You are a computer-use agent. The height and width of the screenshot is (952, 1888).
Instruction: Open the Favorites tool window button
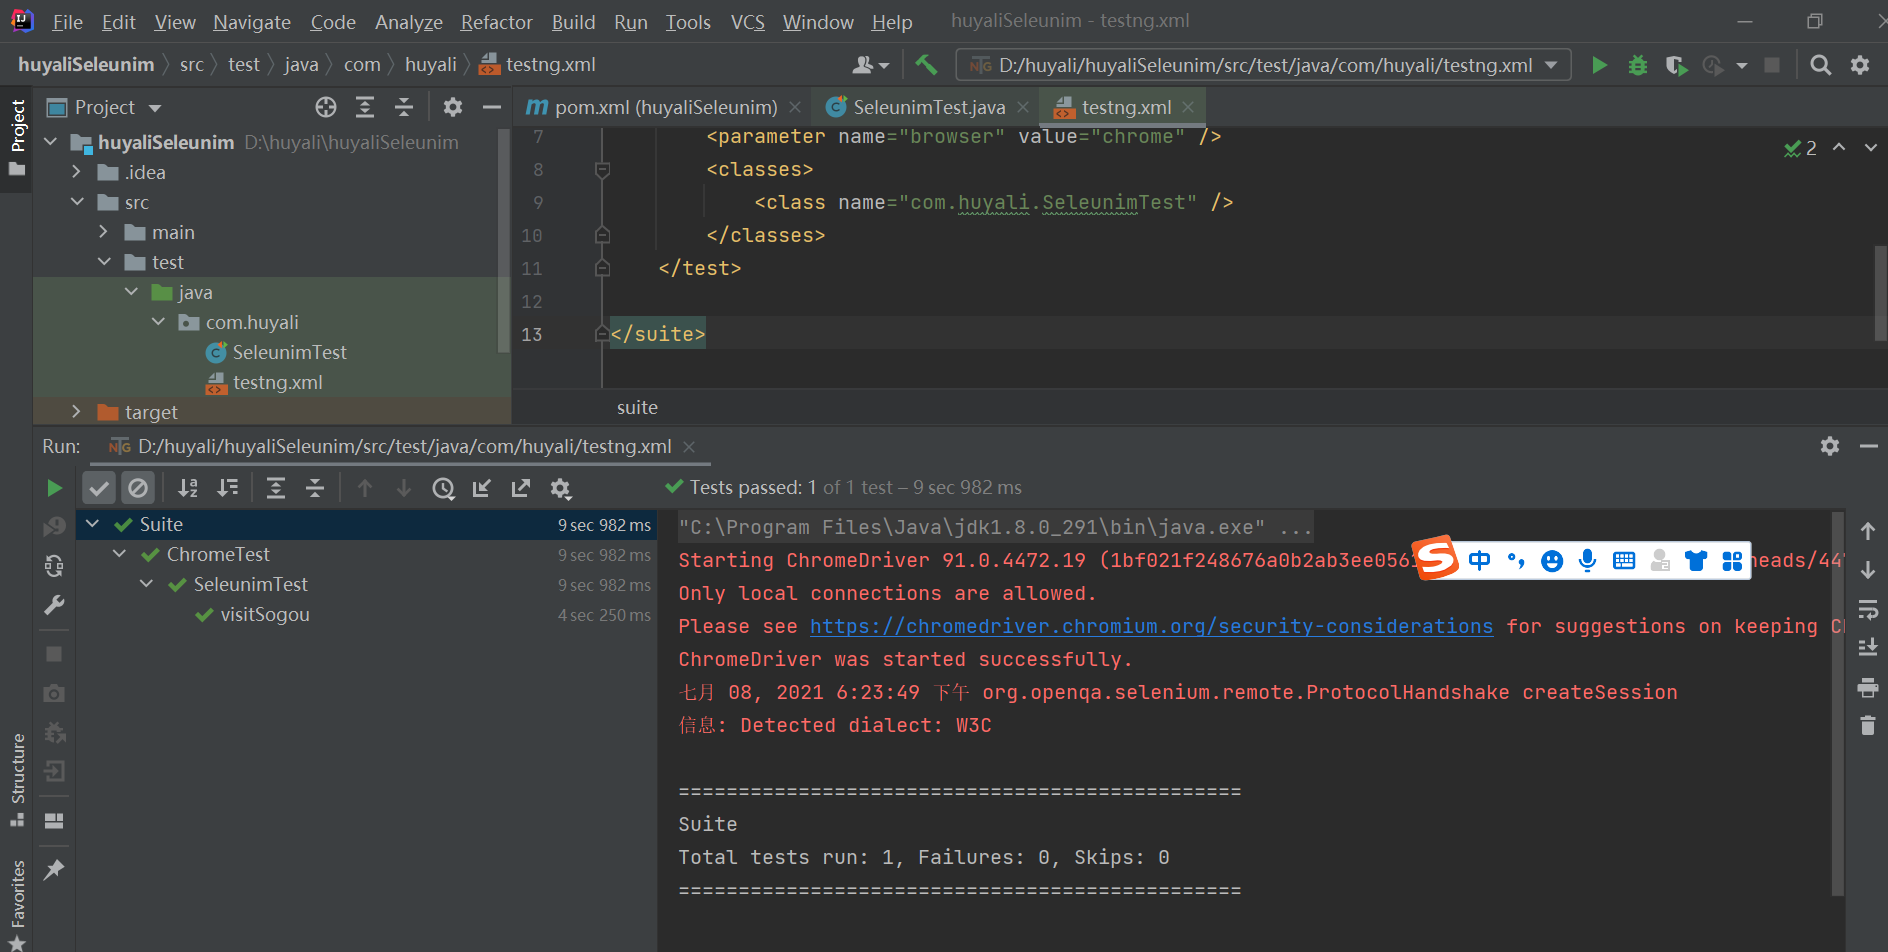point(17,903)
